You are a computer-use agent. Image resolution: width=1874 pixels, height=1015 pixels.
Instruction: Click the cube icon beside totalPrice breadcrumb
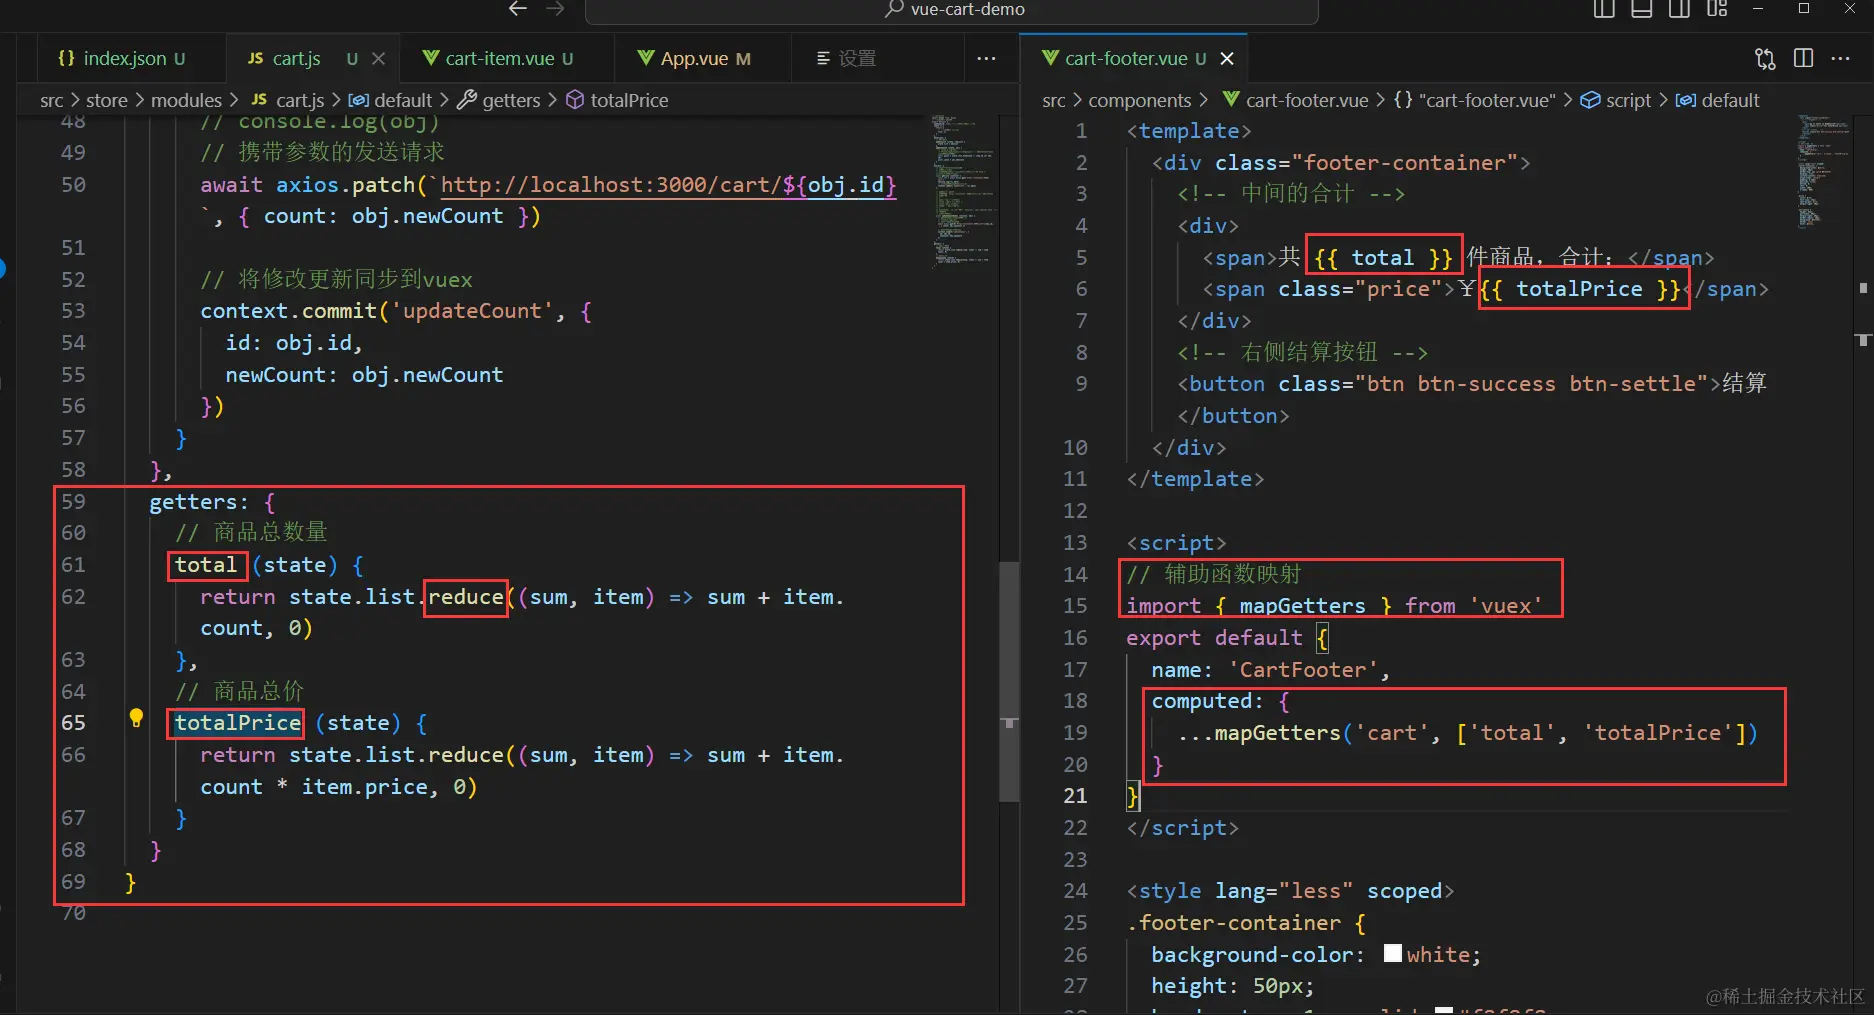575,100
